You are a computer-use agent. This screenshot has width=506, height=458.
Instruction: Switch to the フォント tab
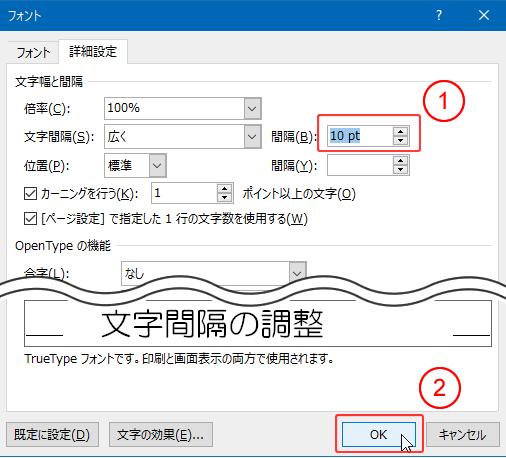click(x=33, y=52)
